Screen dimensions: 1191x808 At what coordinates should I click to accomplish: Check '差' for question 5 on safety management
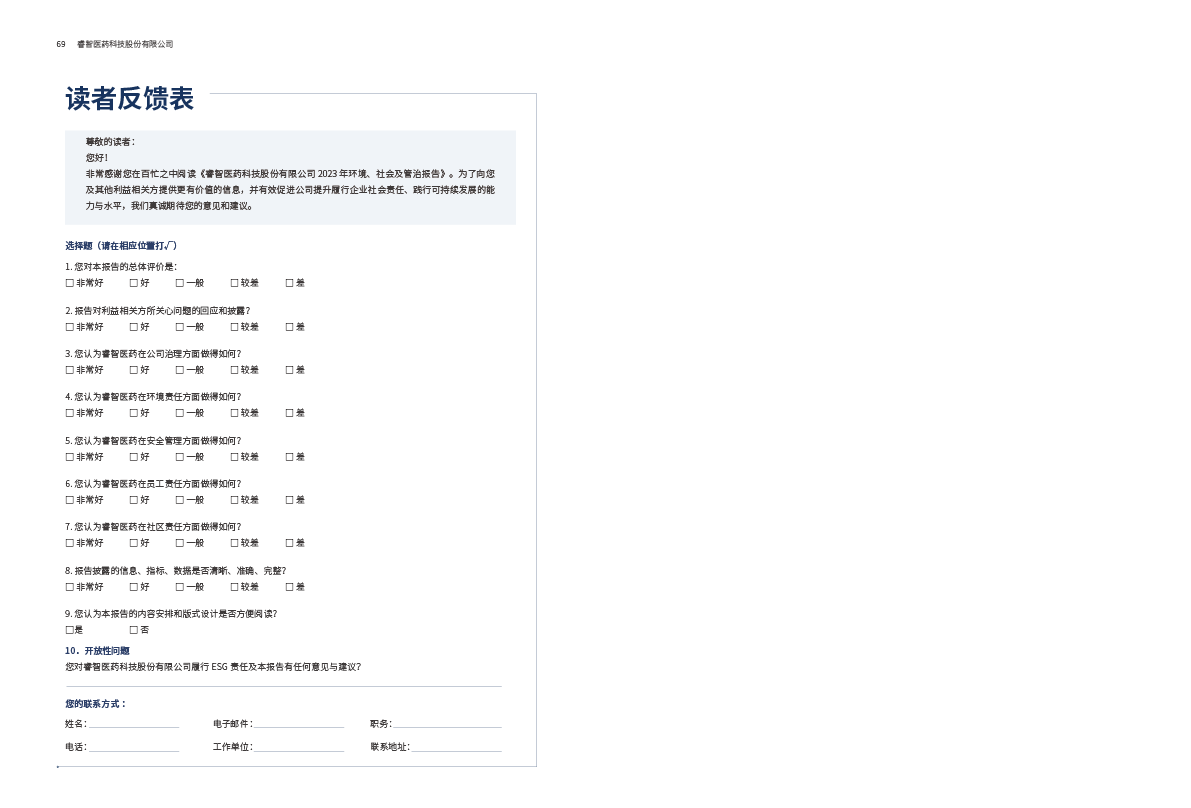coord(289,457)
